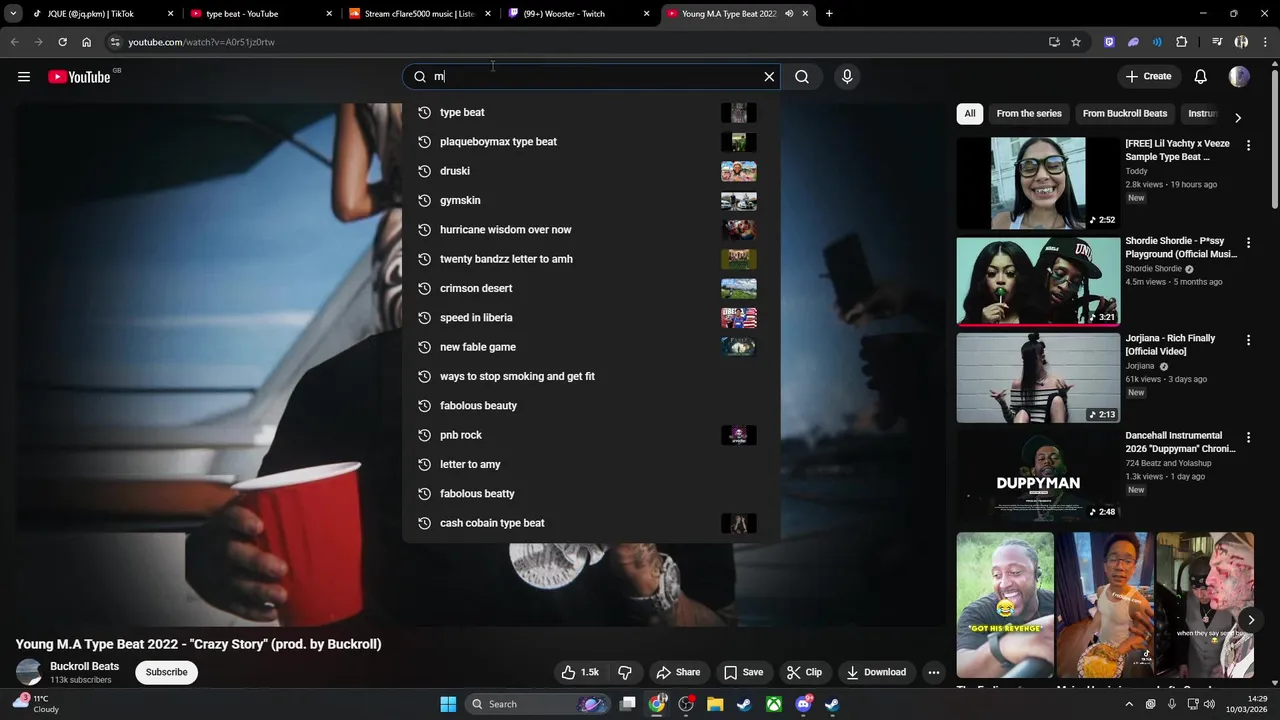The height and width of the screenshot is (720, 1280).
Task: Open a new browser tab
Action: 829,14
